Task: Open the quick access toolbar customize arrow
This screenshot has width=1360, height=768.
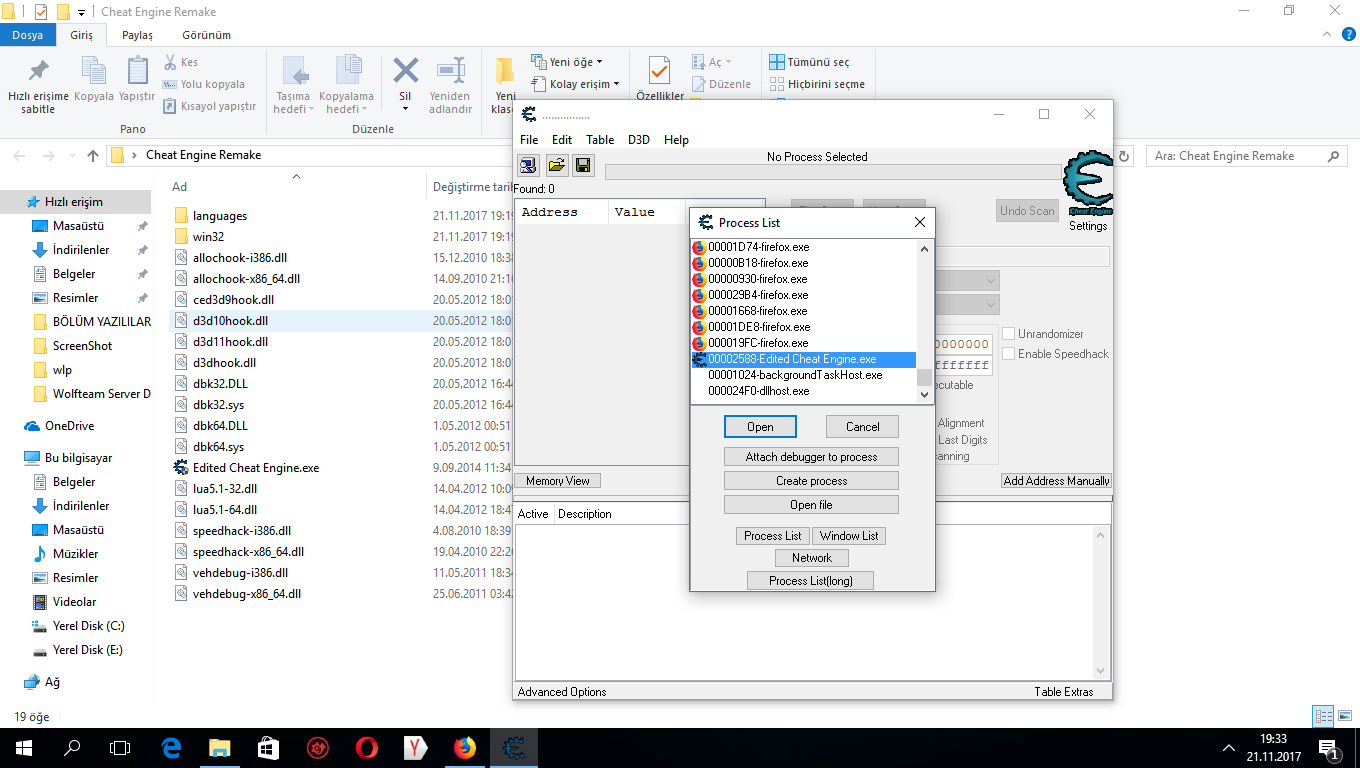Action: click(81, 13)
